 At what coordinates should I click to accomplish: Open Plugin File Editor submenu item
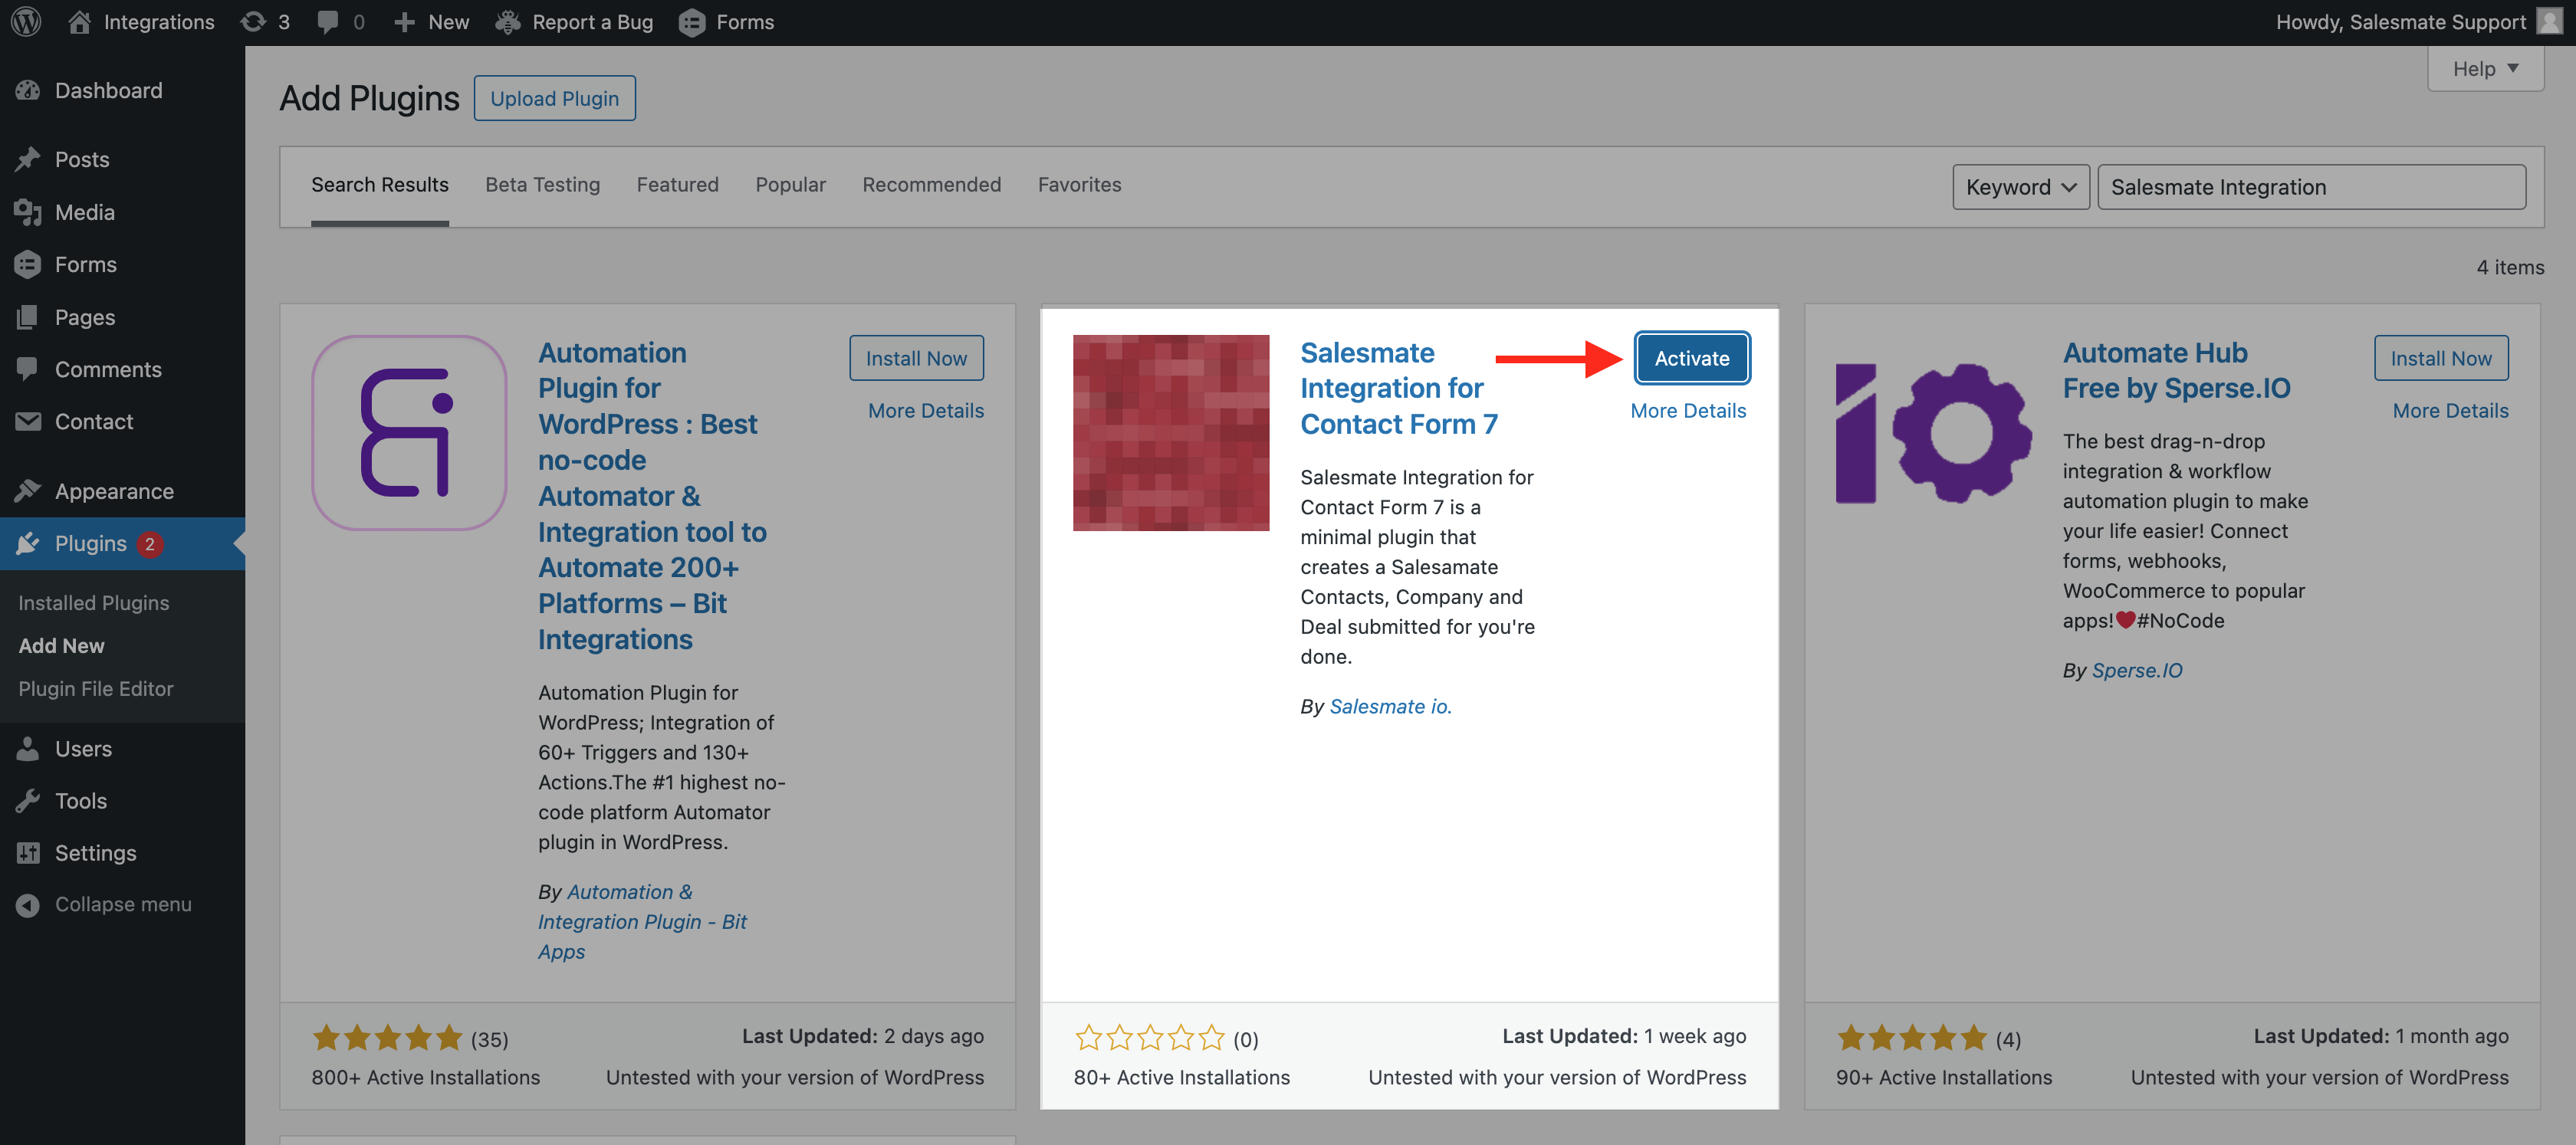(x=96, y=688)
